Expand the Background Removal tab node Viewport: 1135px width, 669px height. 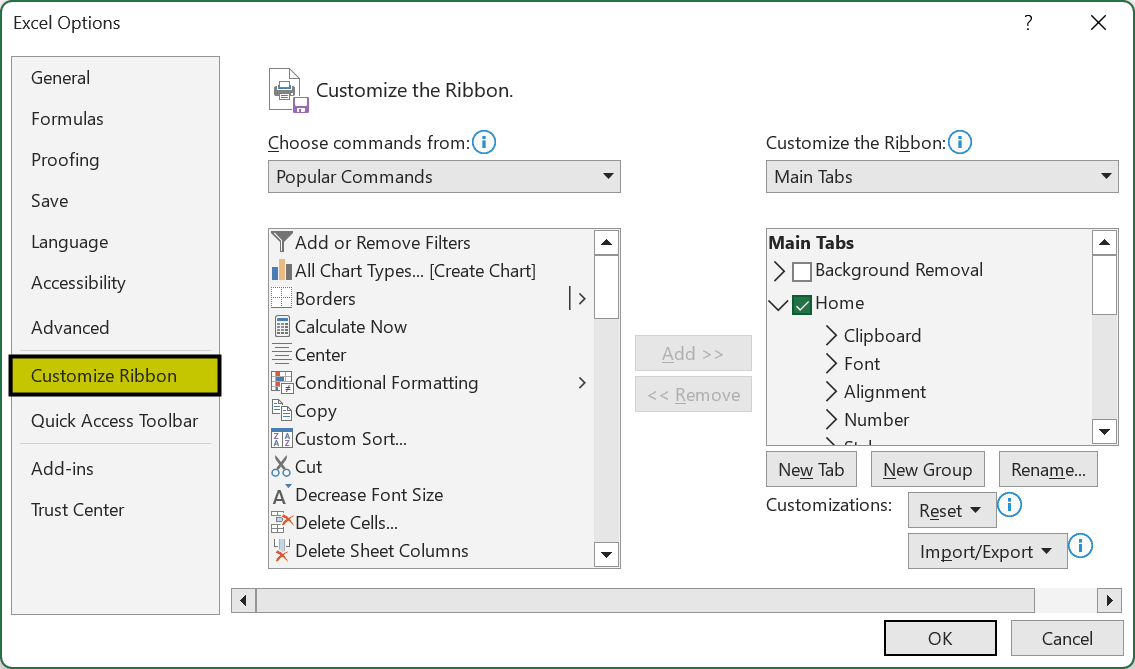[x=779, y=271]
